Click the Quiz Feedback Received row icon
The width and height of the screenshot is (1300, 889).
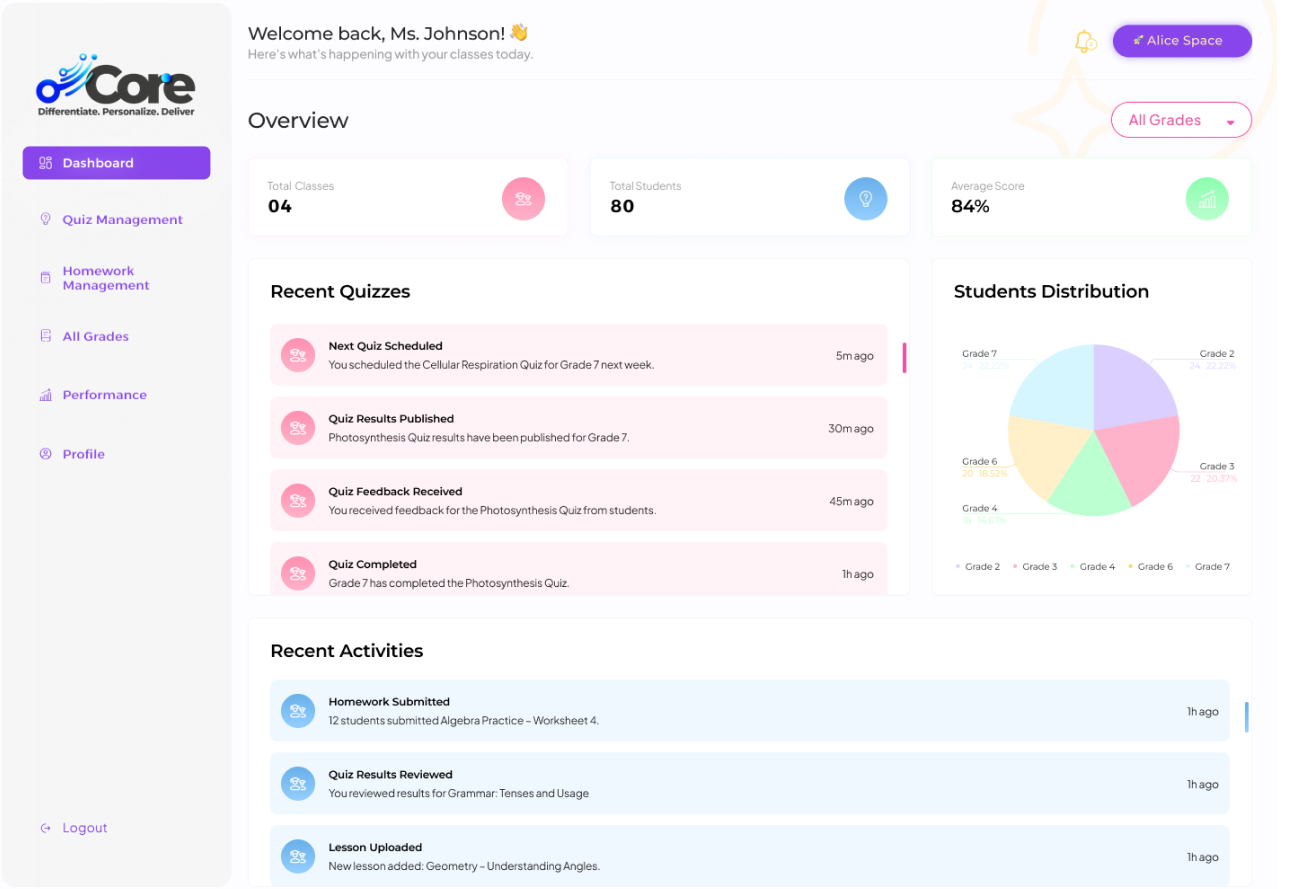click(x=297, y=501)
